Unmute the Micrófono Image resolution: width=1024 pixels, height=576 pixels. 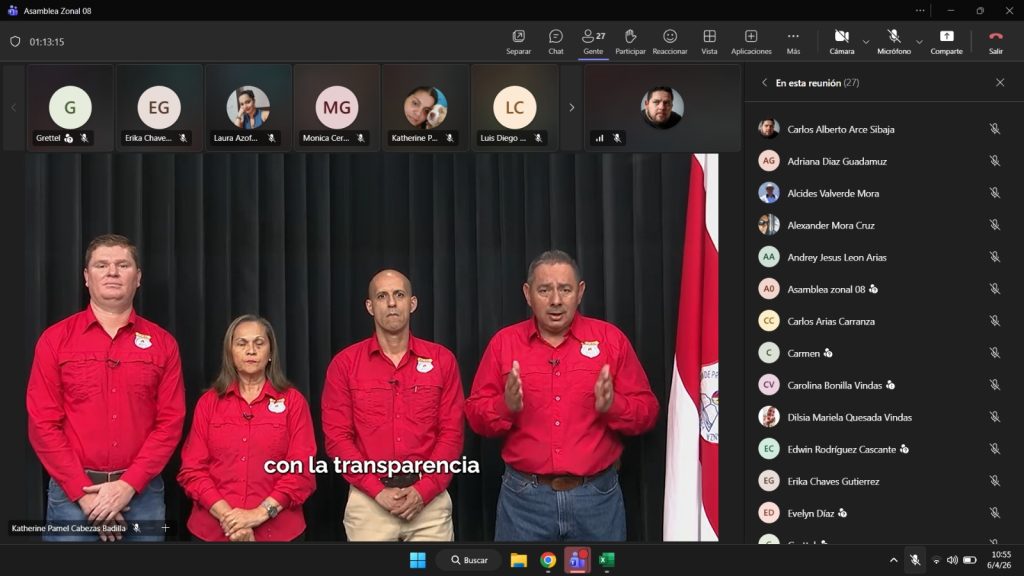click(893, 41)
